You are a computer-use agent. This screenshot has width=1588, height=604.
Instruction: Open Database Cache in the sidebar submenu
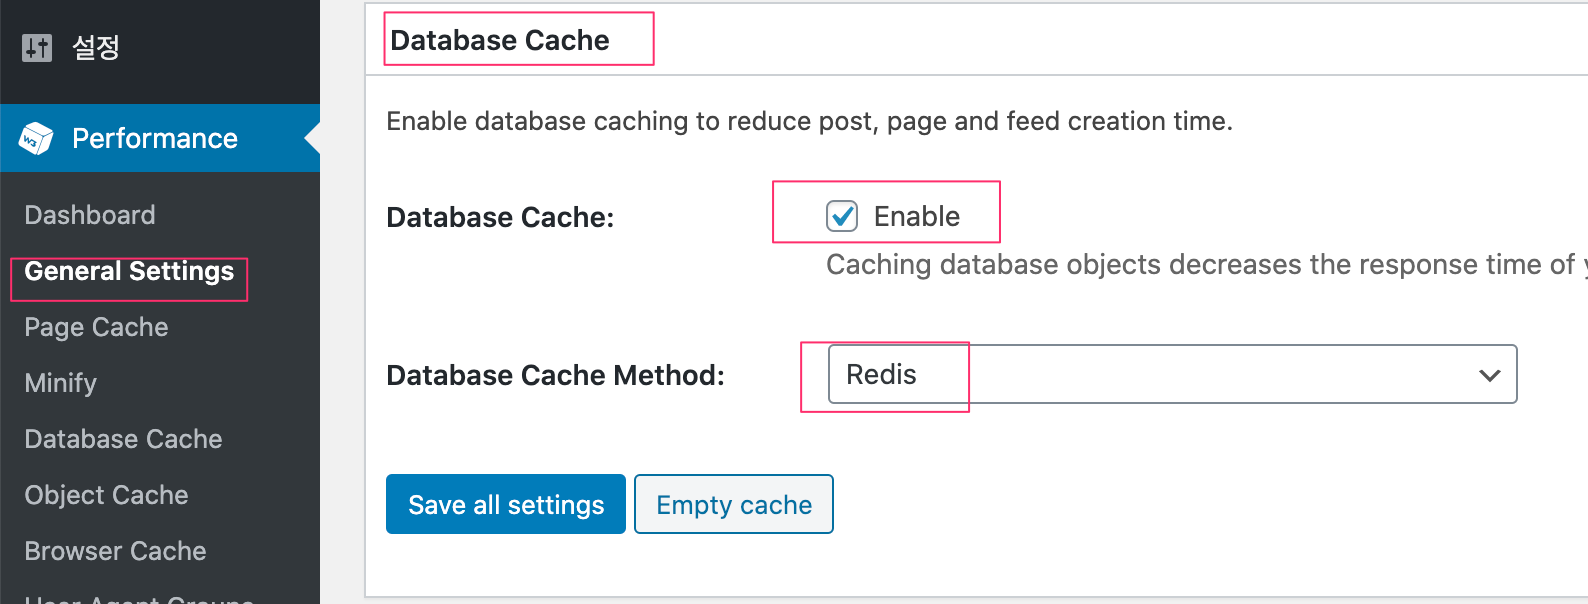[x=123, y=439]
